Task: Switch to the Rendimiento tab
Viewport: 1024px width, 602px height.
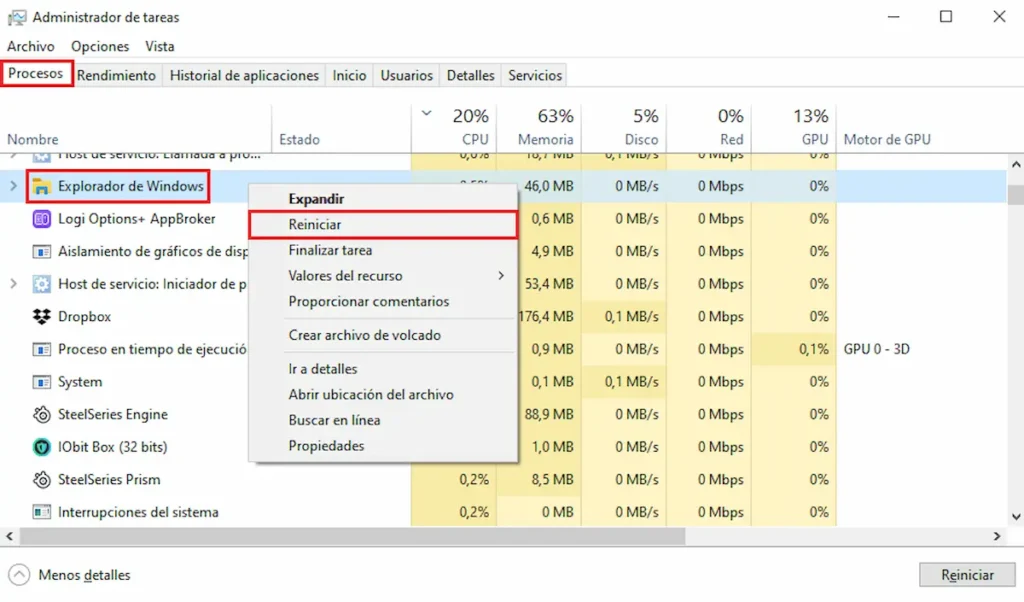Action: click(x=116, y=75)
